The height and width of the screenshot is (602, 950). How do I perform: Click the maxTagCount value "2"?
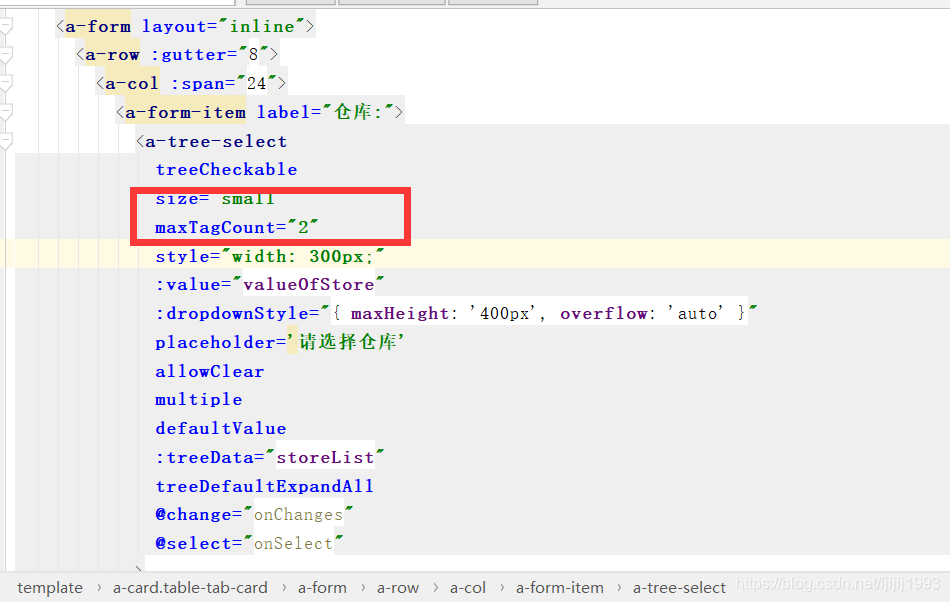[300, 227]
